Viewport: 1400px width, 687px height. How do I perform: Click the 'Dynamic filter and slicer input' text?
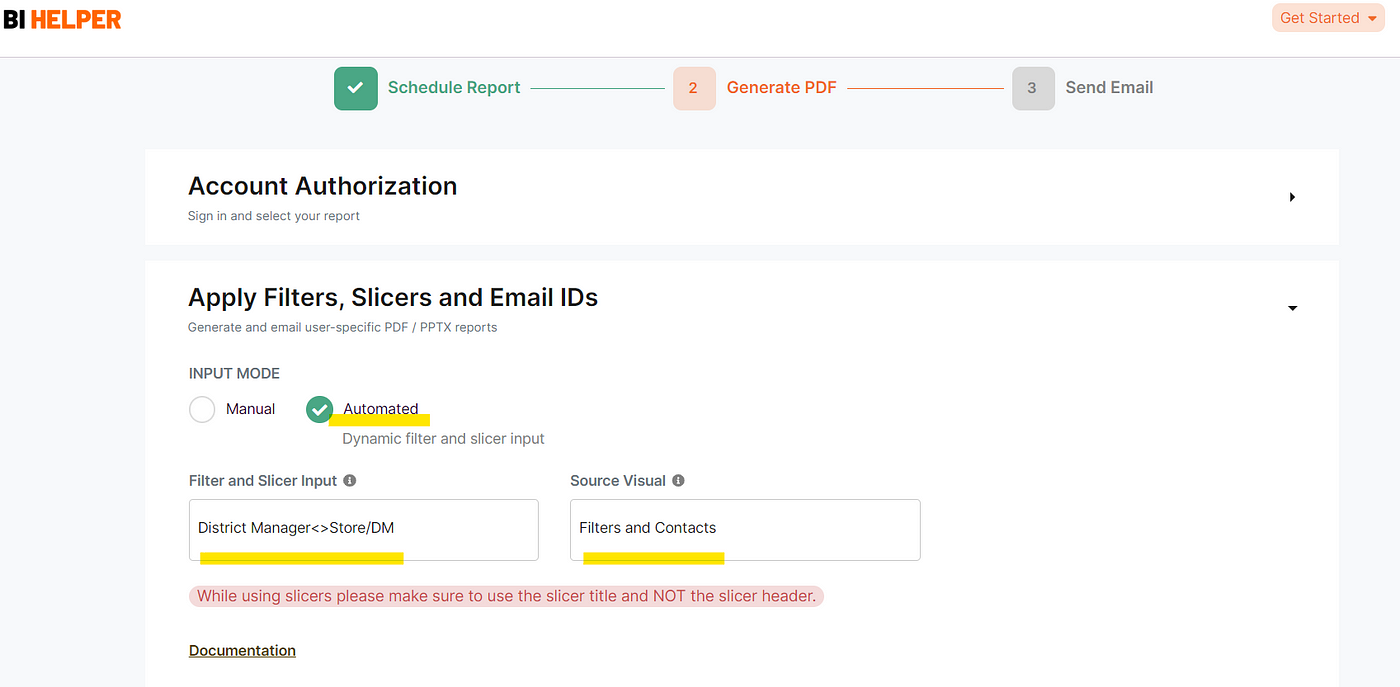pyautogui.click(x=443, y=439)
